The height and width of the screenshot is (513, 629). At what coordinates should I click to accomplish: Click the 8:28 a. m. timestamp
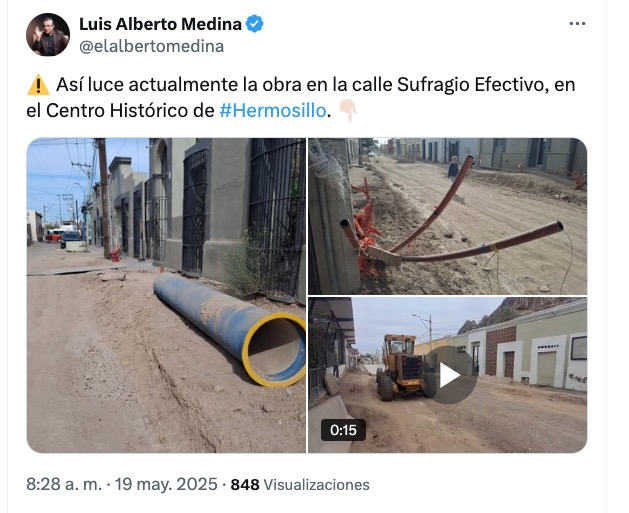pos(64,485)
